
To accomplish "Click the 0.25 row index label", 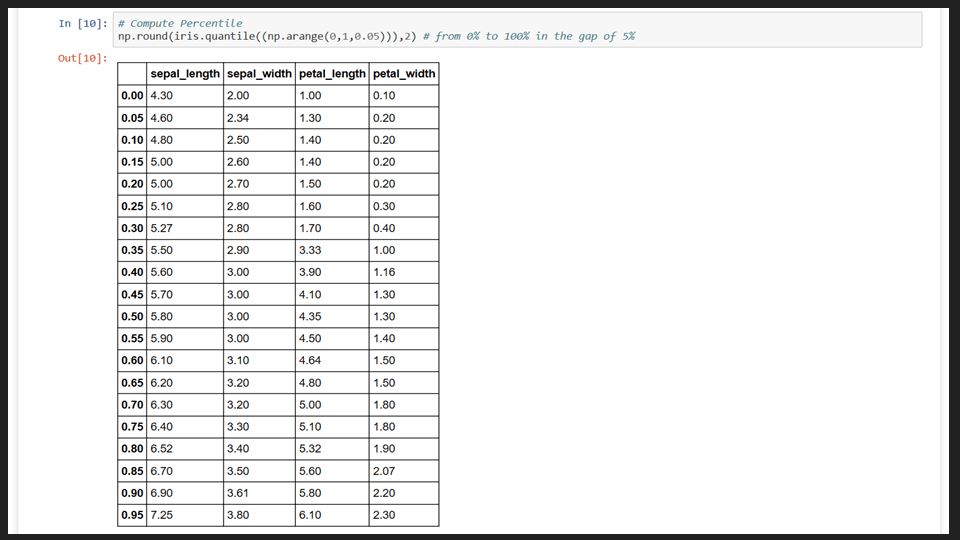I will [132, 206].
